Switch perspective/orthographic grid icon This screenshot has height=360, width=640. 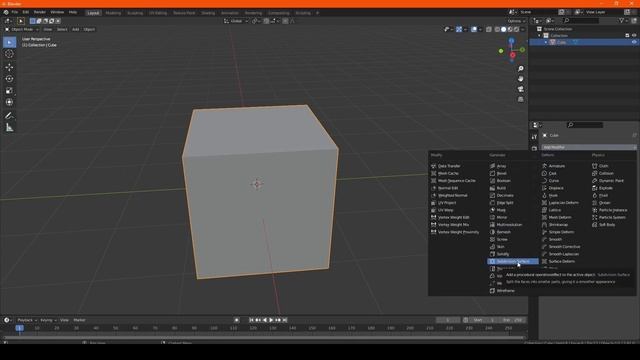[x=520, y=99]
